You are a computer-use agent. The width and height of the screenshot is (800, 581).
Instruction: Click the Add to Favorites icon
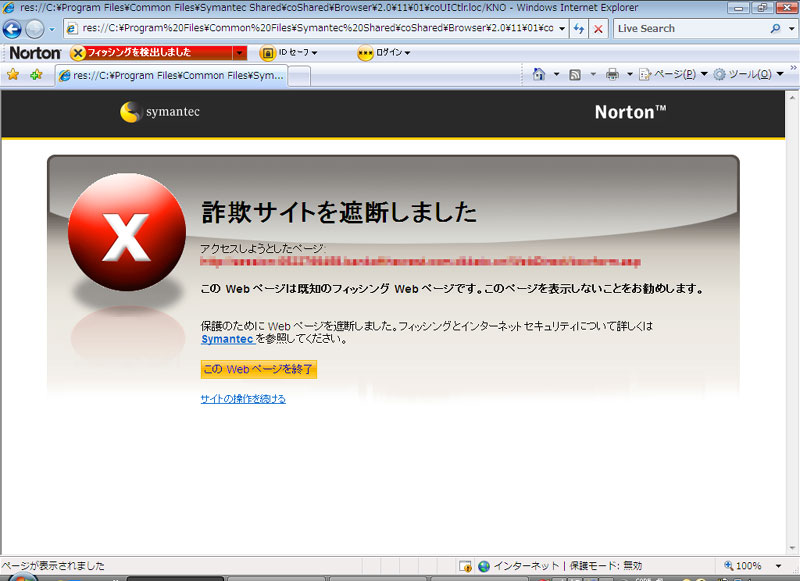pos(36,75)
